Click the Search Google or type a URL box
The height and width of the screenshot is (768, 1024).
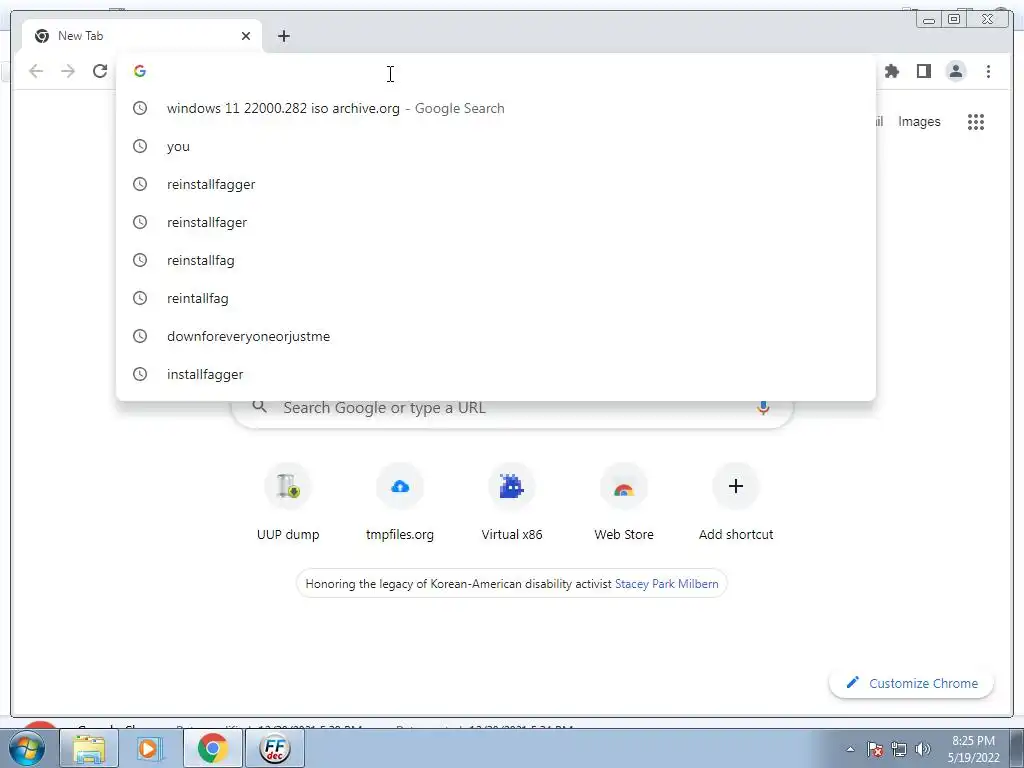point(513,408)
